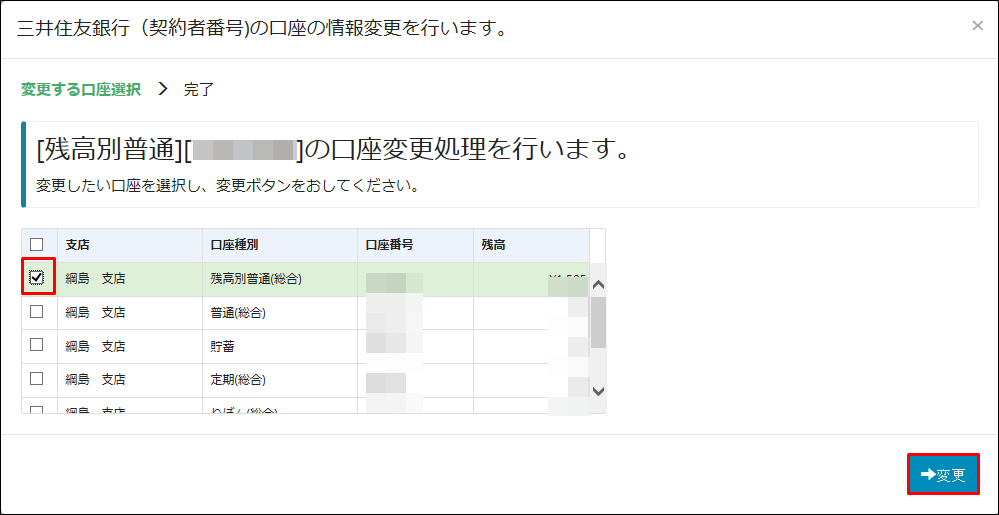Click the table scrollbar up arrow
This screenshot has height=515, width=999.
[x=598, y=284]
